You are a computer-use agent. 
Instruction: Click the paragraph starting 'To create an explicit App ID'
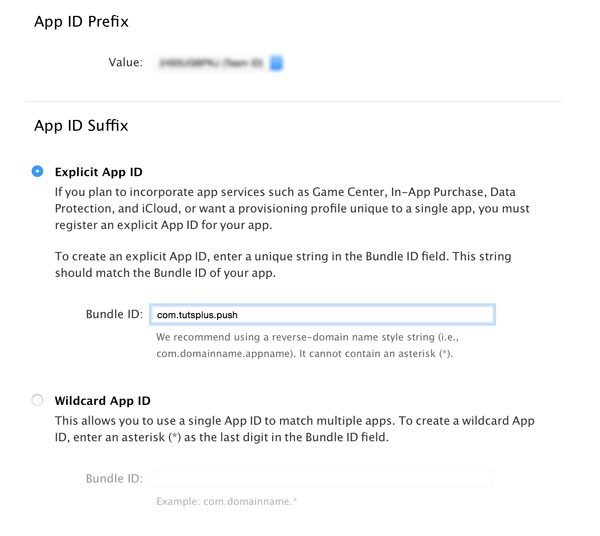tap(283, 264)
